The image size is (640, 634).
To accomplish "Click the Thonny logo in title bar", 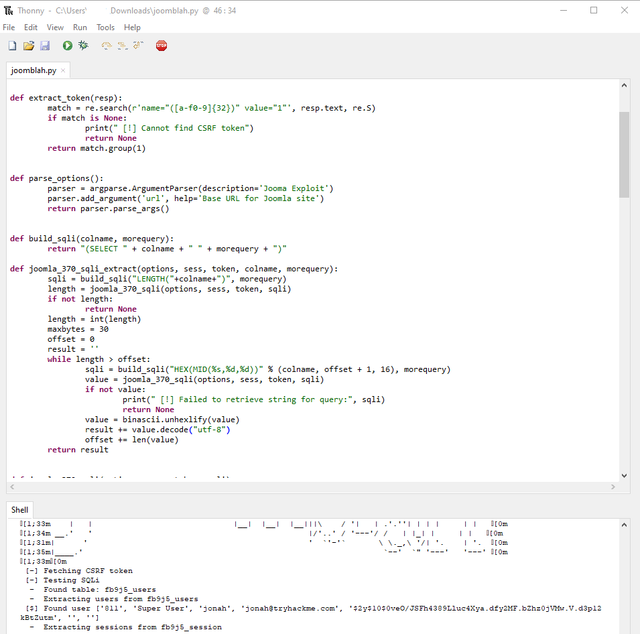I will [8, 11].
